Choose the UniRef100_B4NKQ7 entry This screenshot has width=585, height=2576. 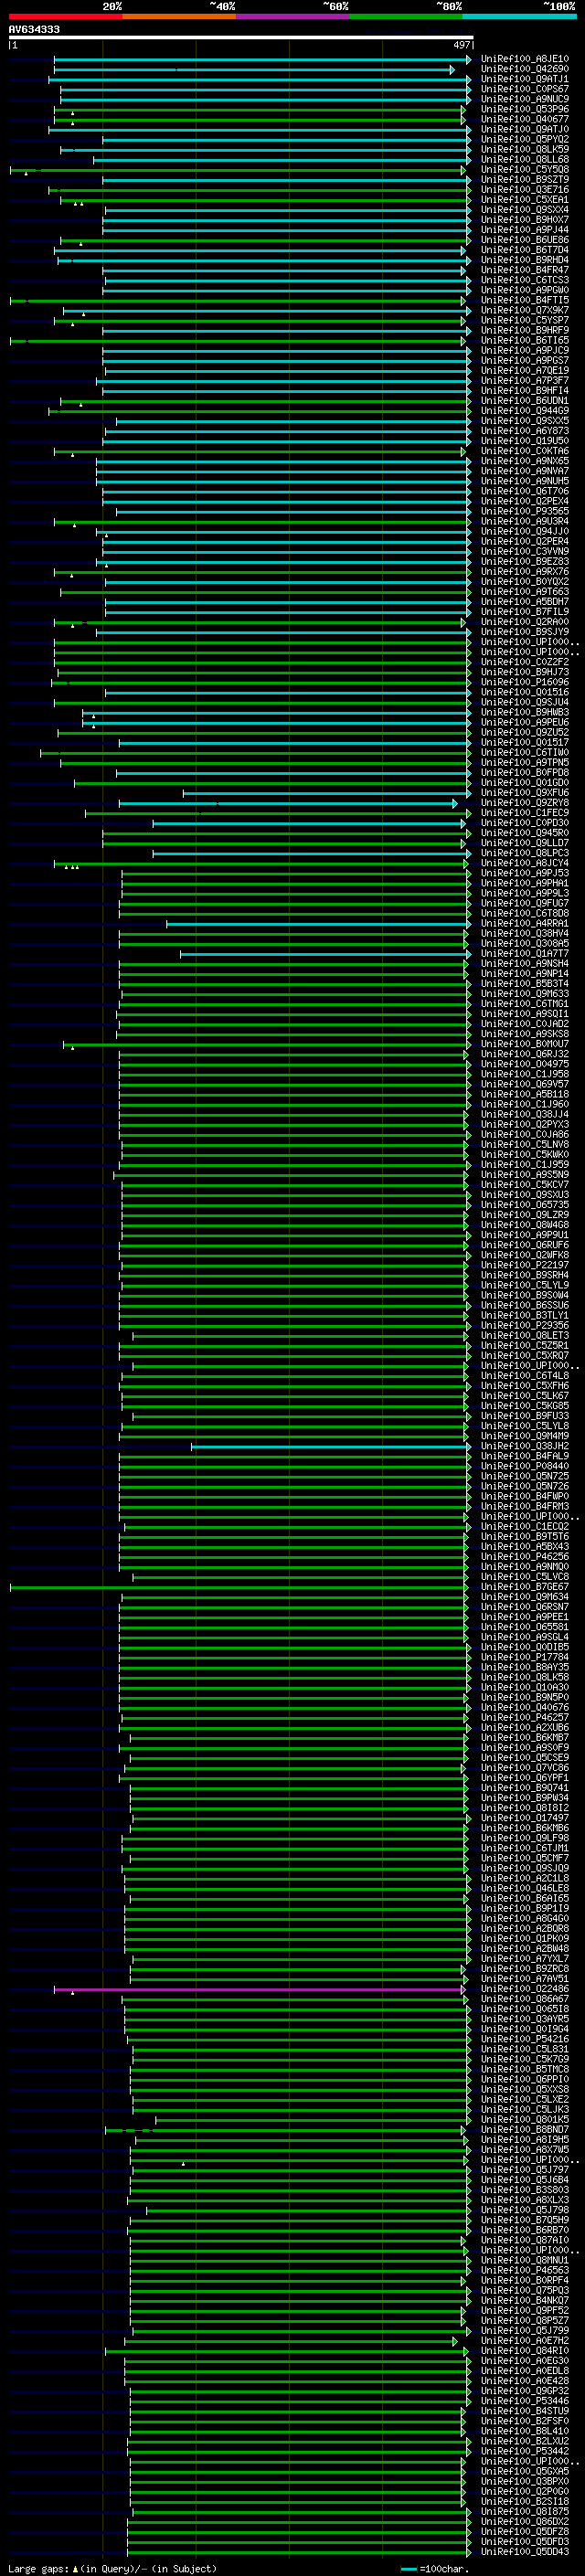pos(525,2300)
